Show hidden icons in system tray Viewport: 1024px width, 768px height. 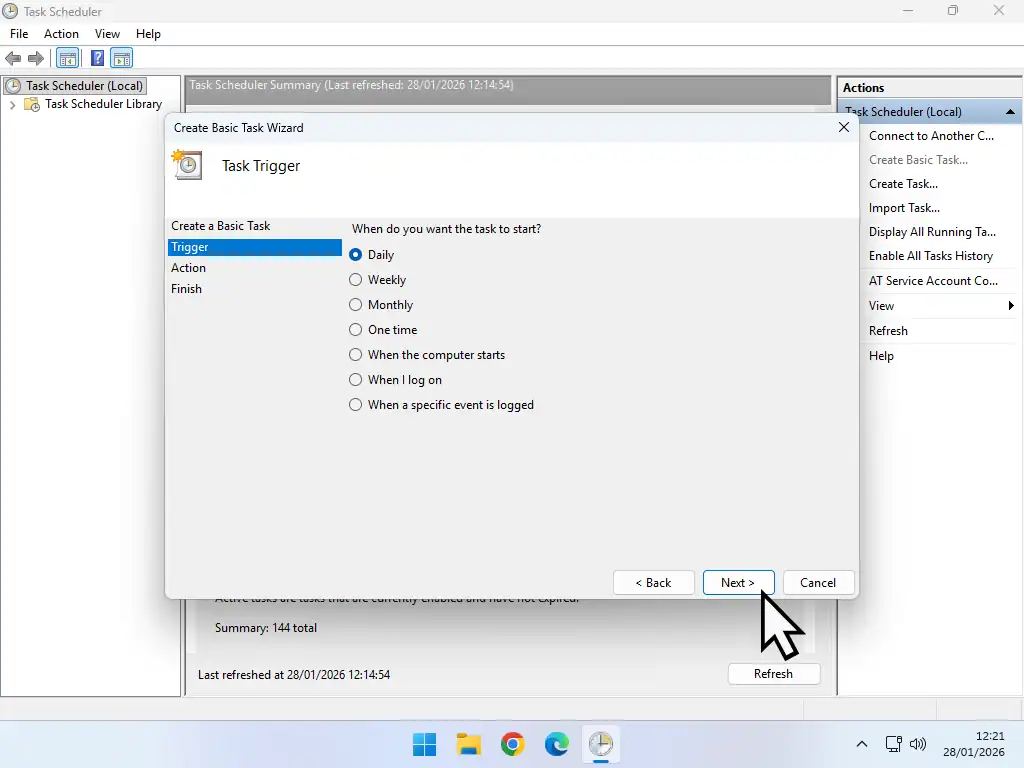[862, 744]
